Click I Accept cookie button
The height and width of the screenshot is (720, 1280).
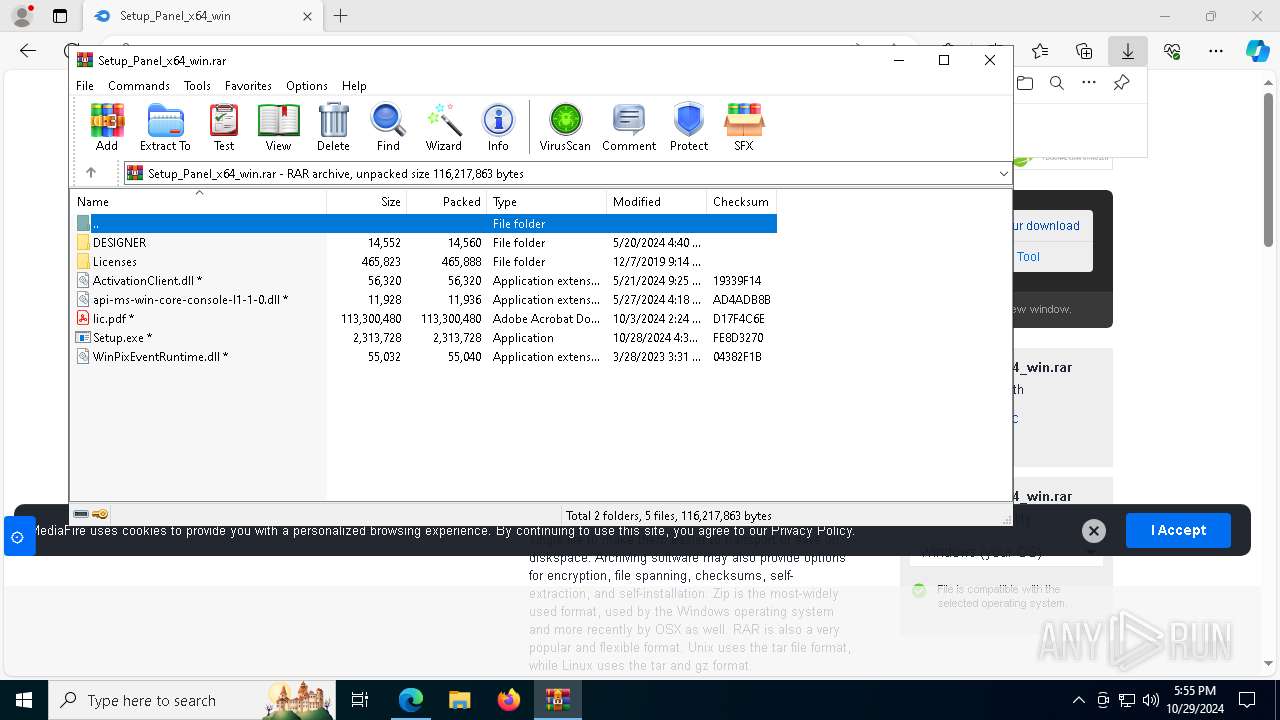click(1178, 530)
